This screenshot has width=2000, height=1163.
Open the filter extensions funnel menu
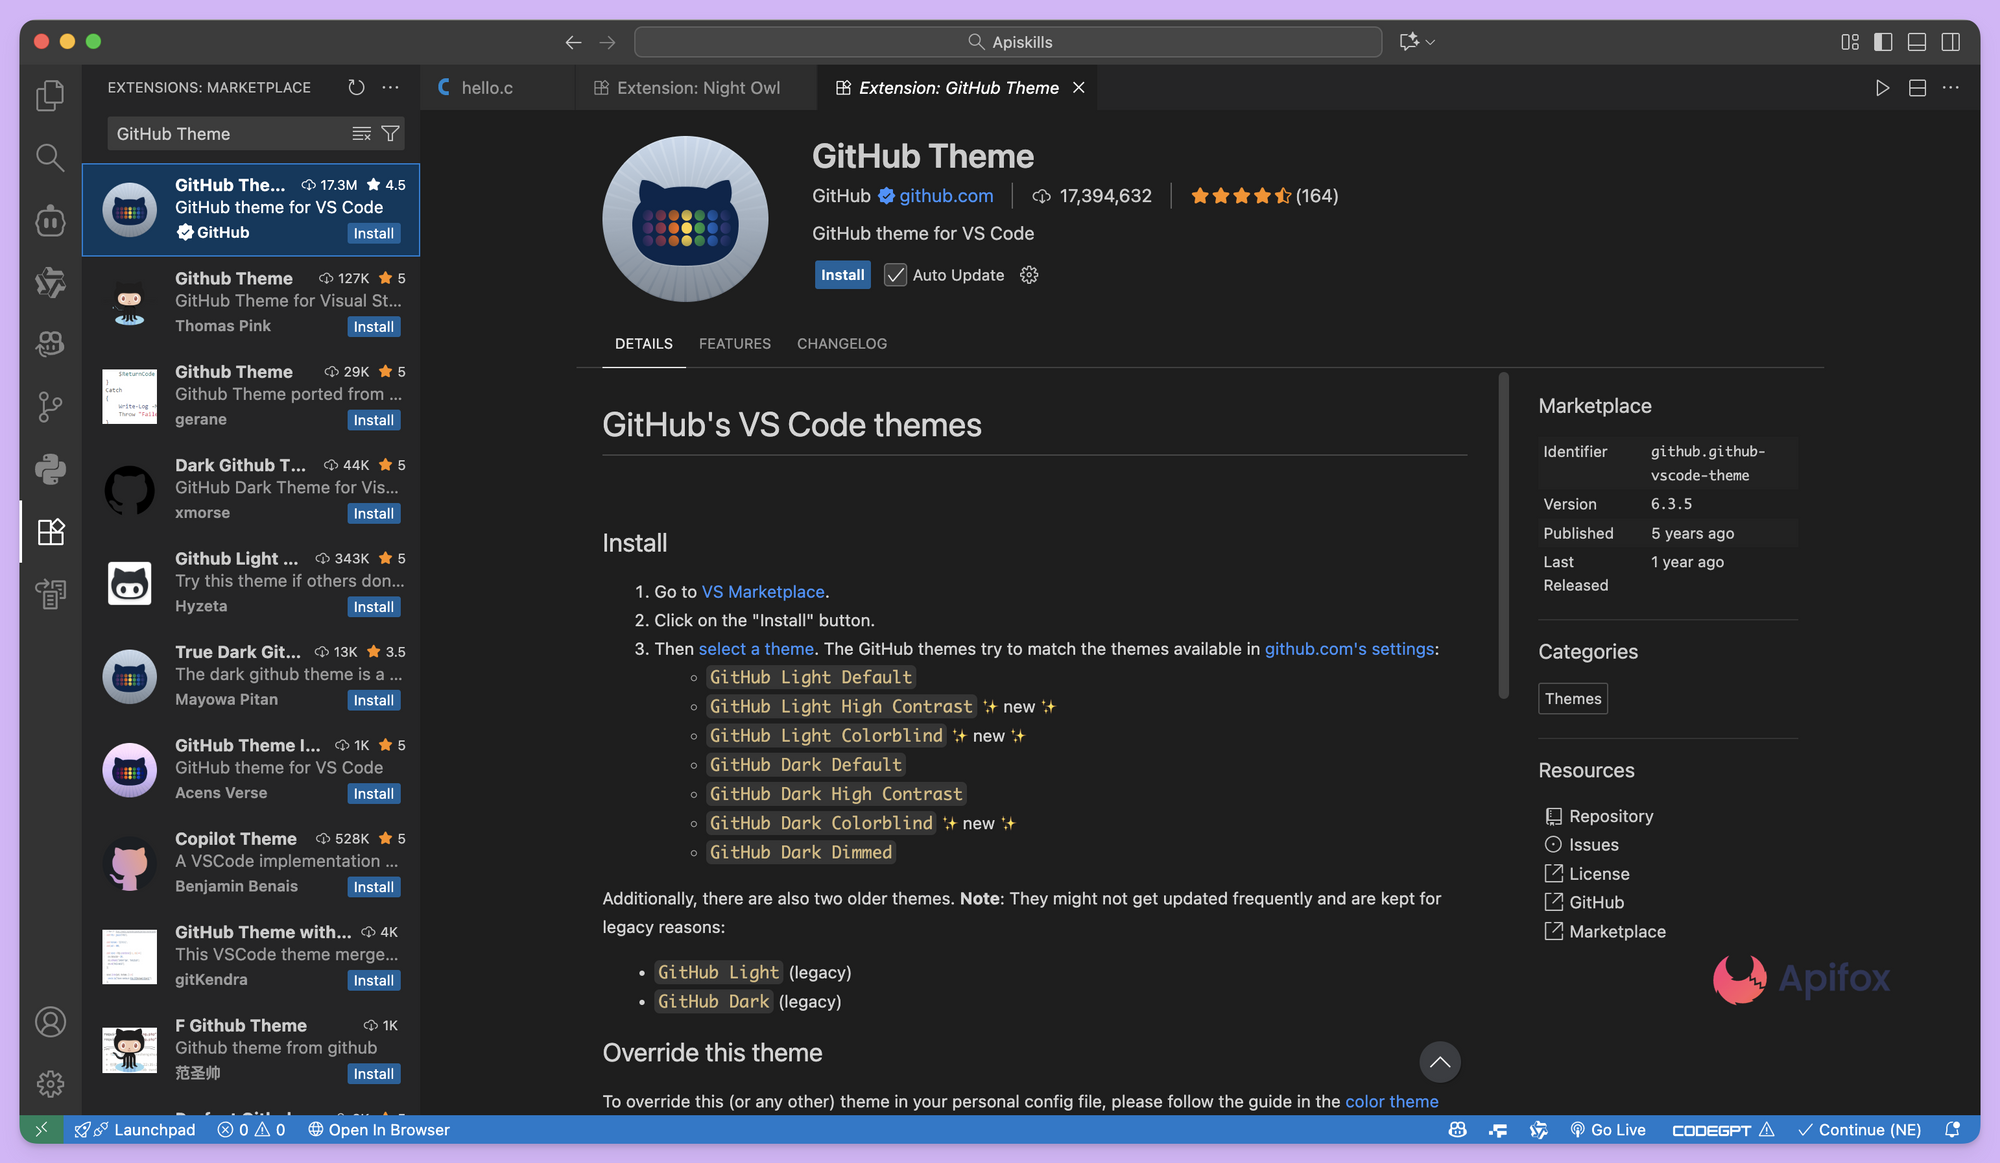pyautogui.click(x=391, y=133)
